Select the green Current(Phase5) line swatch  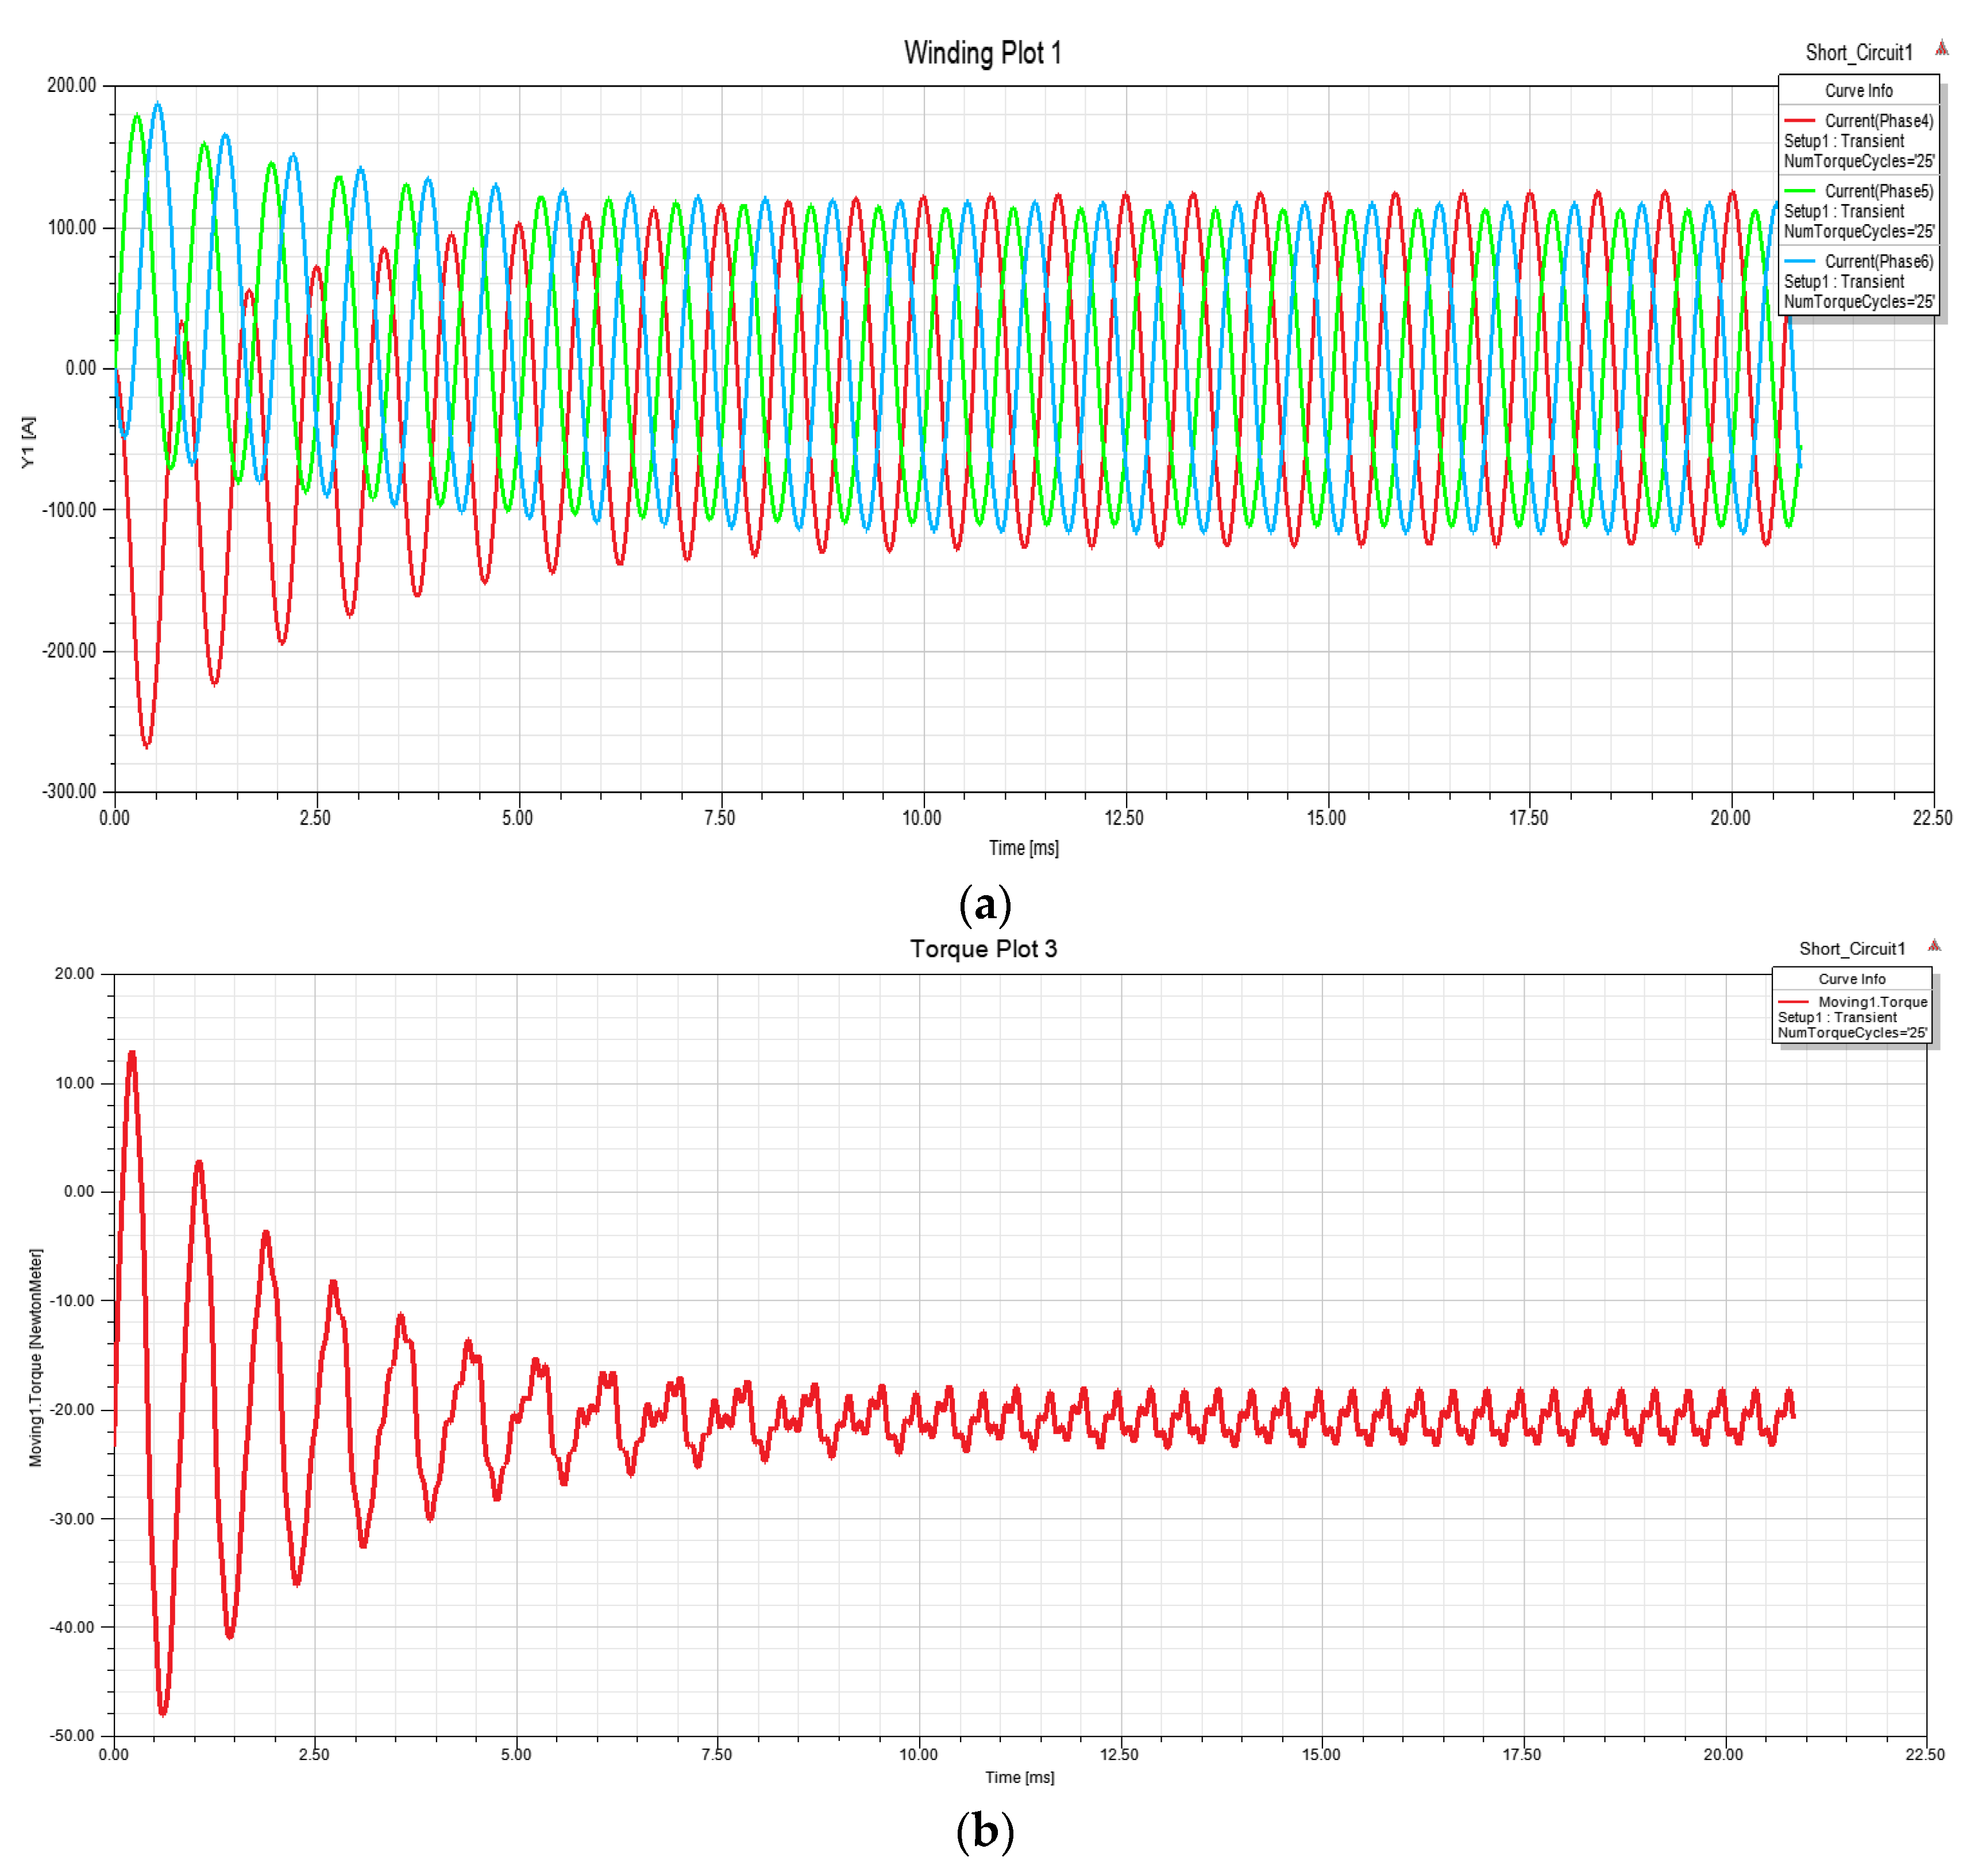(x=1799, y=191)
